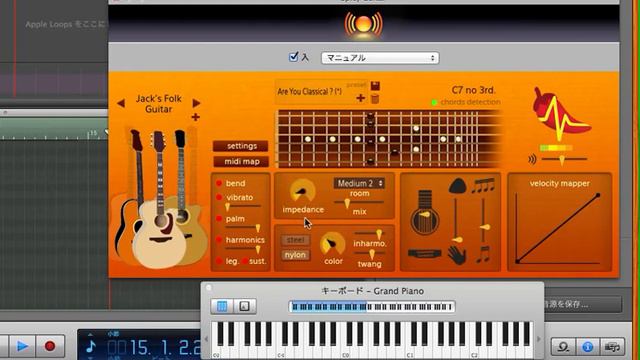
Task: Open the Medium 2 room dropdown
Action: point(359,183)
